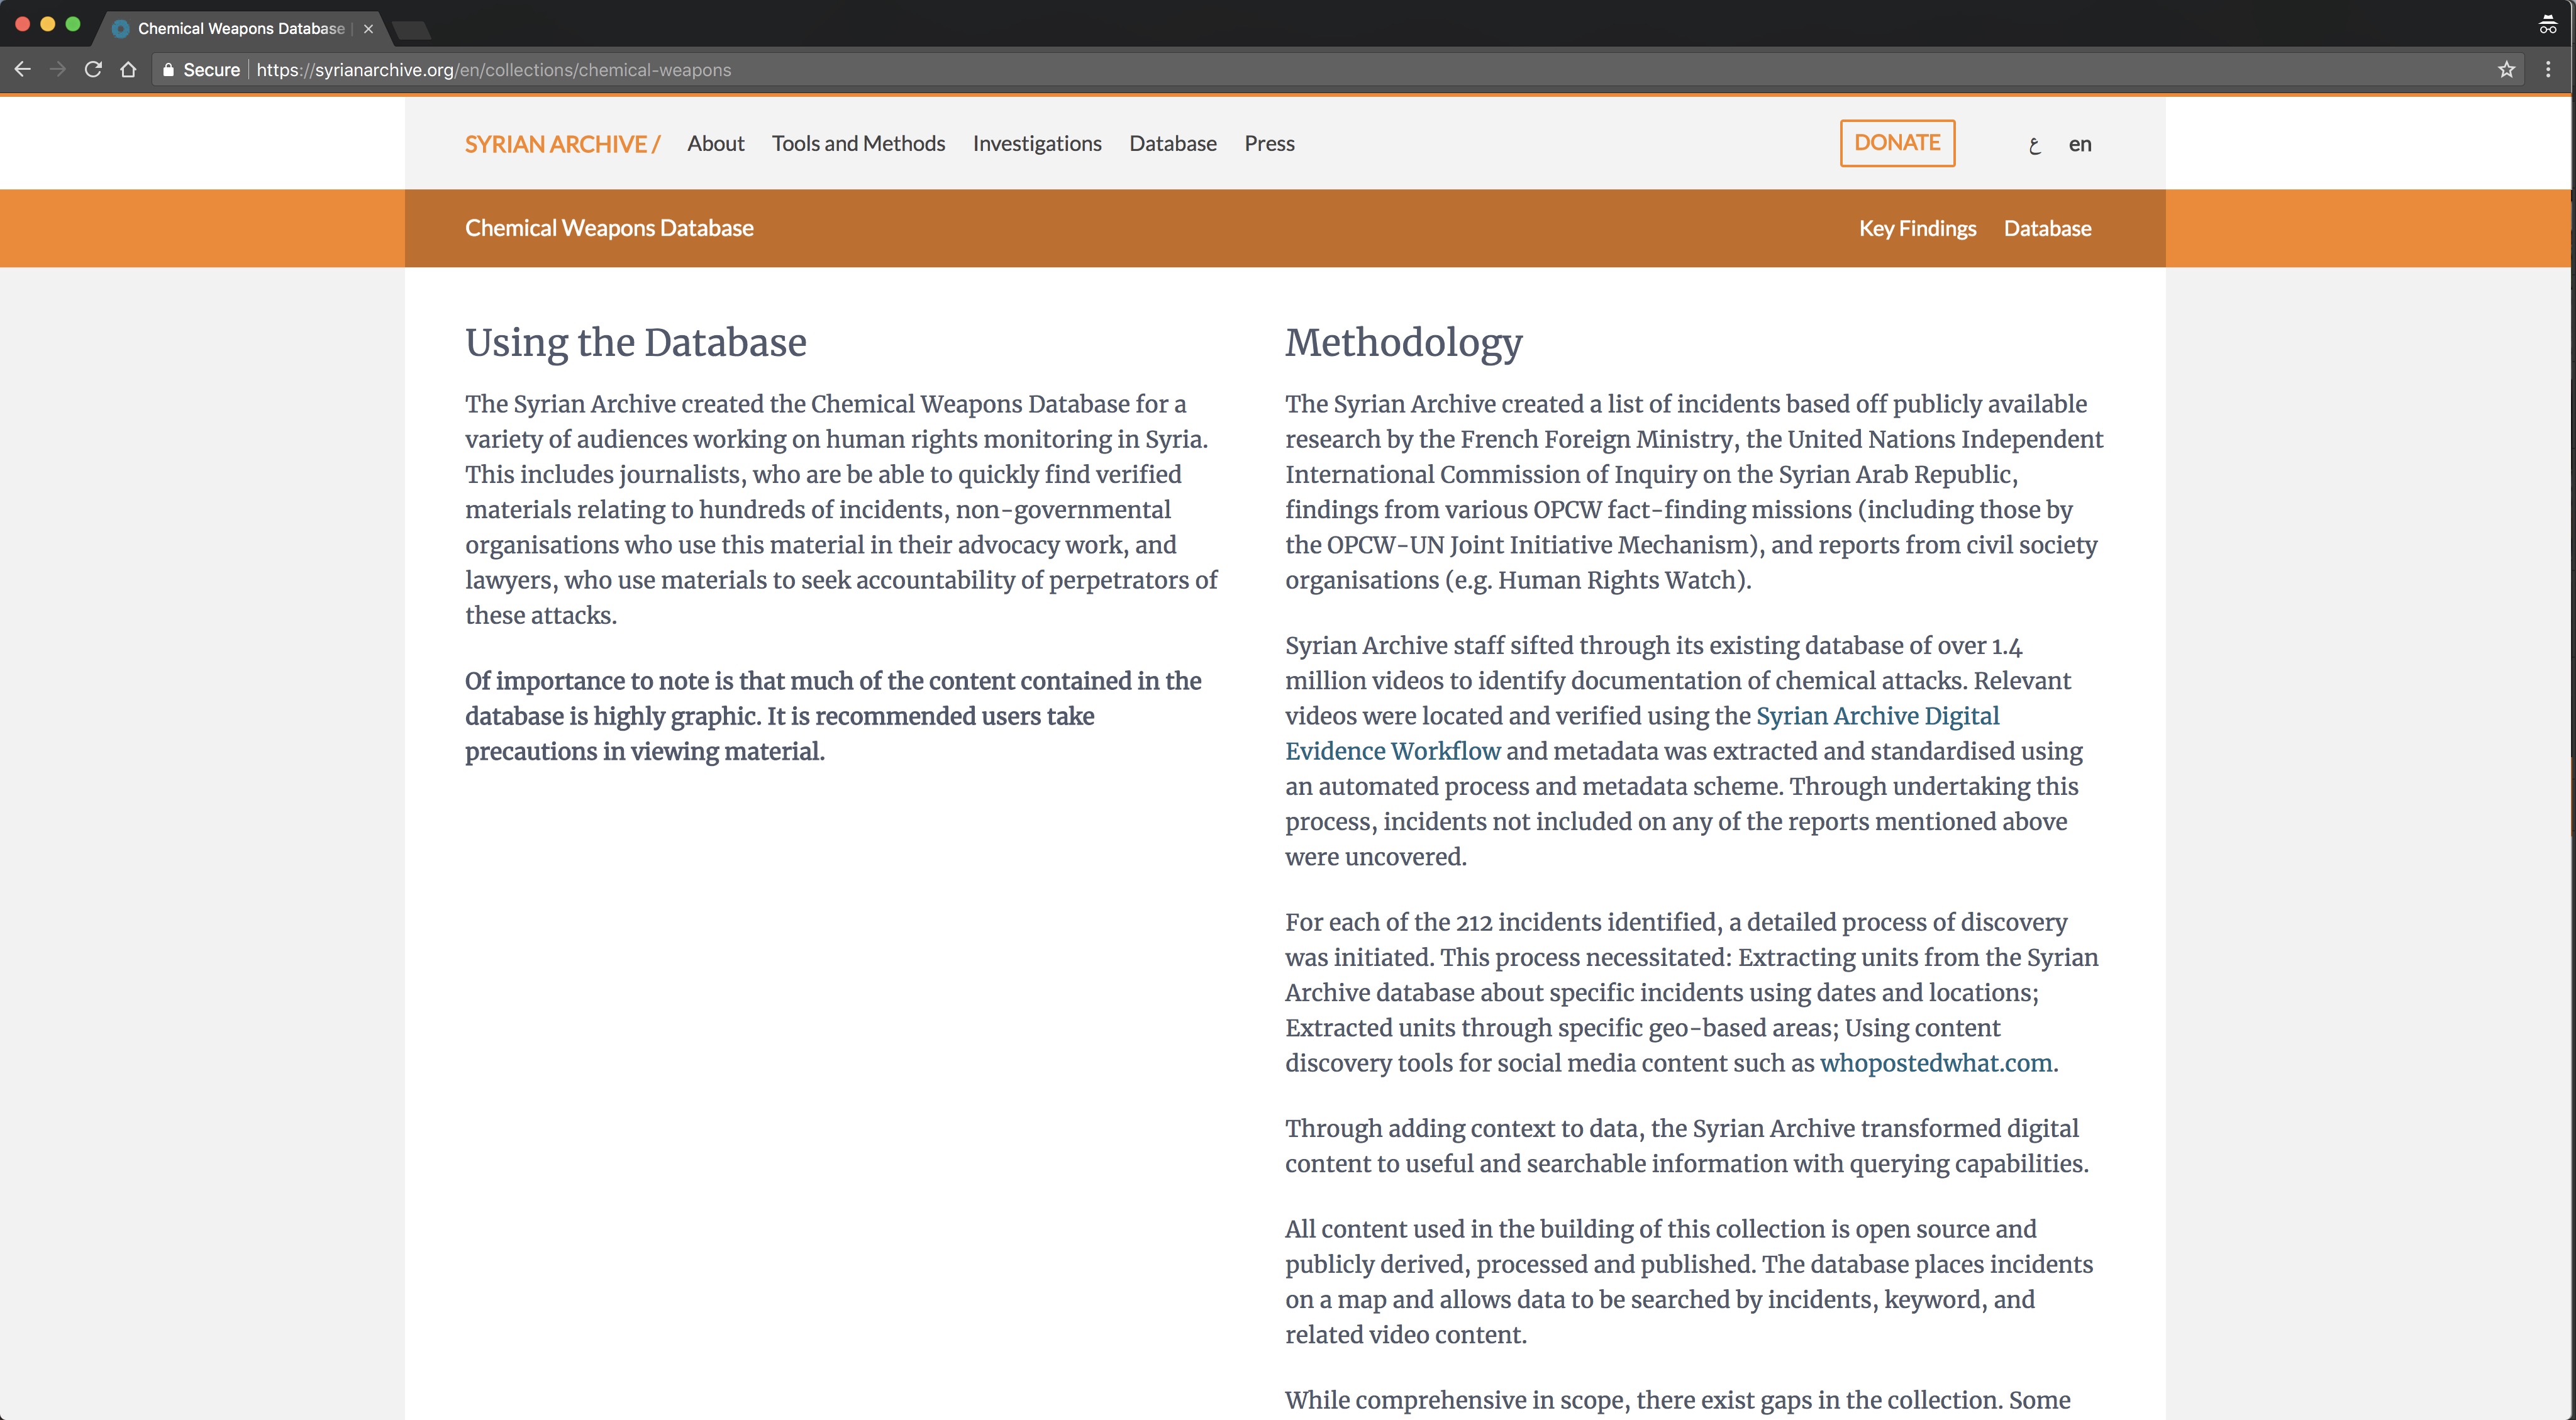Navigate to the About page
This screenshot has width=2576, height=1420.
714,141
